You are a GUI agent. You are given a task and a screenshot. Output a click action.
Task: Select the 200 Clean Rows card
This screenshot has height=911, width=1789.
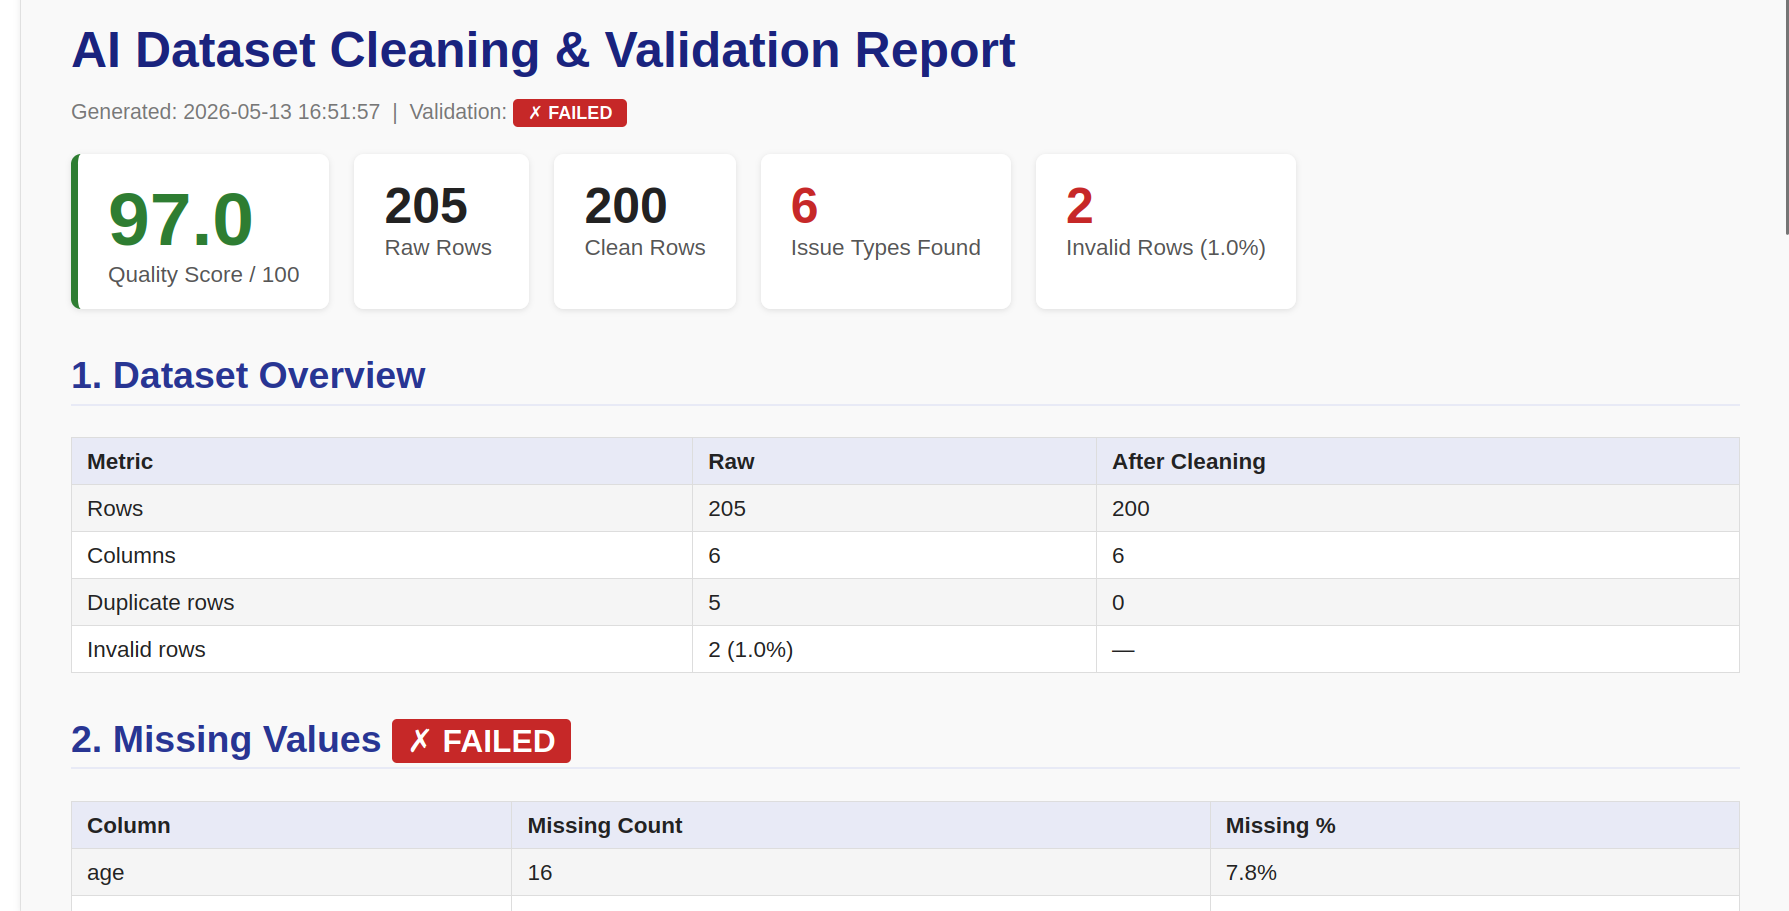pos(645,232)
